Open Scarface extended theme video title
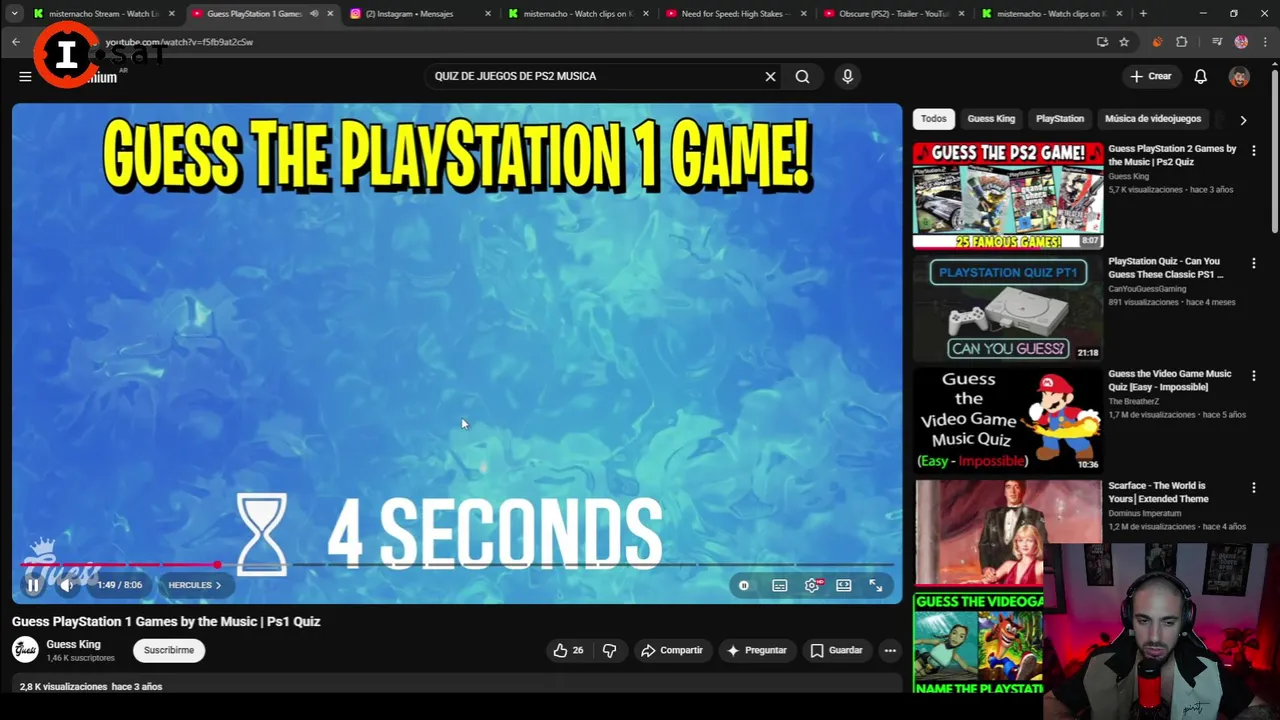 [1159, 492]
